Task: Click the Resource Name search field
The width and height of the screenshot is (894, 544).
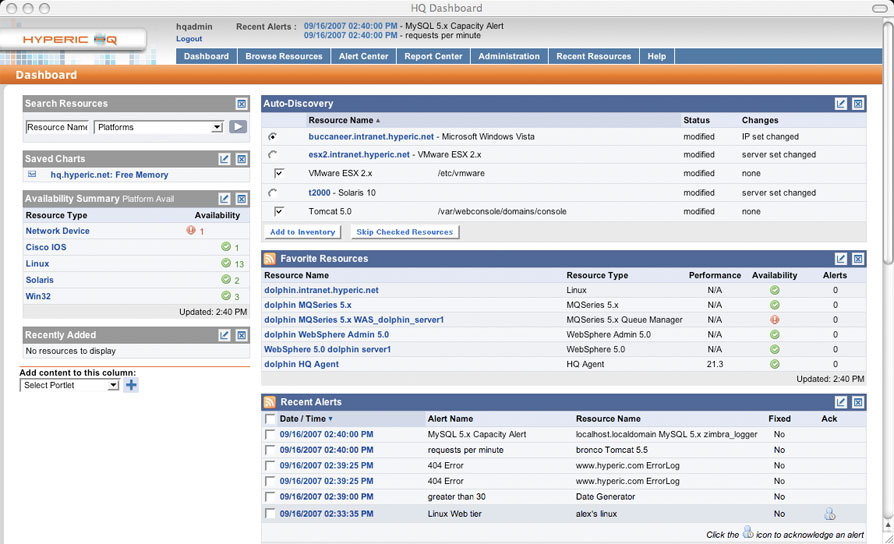Action: pyautogui.click(x=58, y=127)
